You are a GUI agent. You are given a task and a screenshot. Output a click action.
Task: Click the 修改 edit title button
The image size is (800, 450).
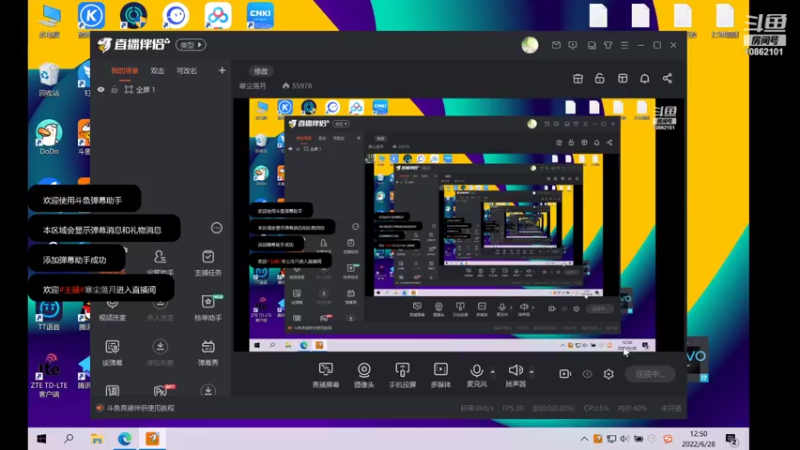click(261, 71)
